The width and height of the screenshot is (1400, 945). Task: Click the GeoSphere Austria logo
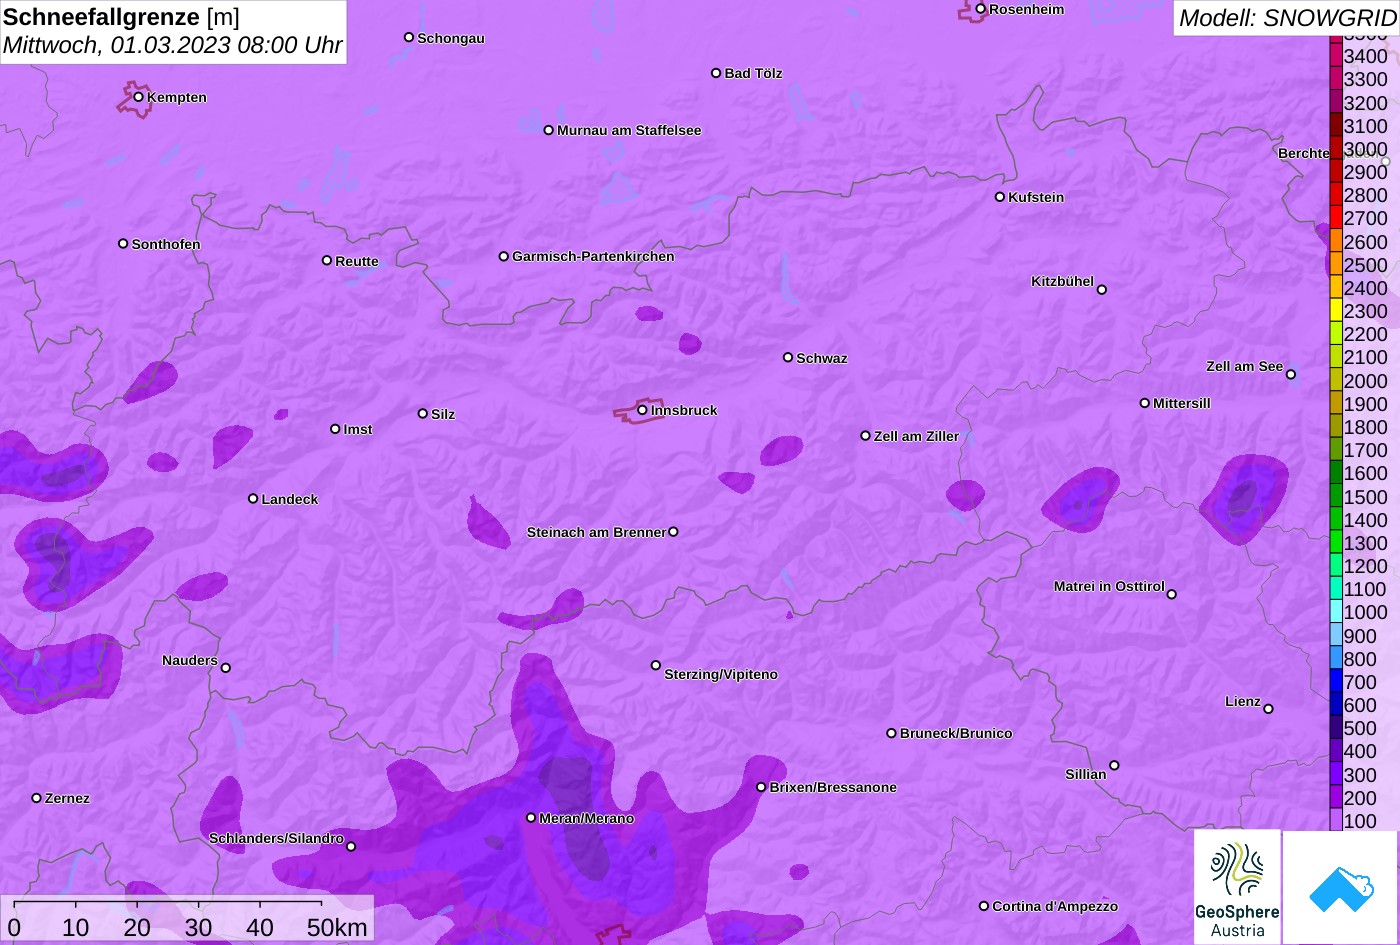coord(1237,887)
